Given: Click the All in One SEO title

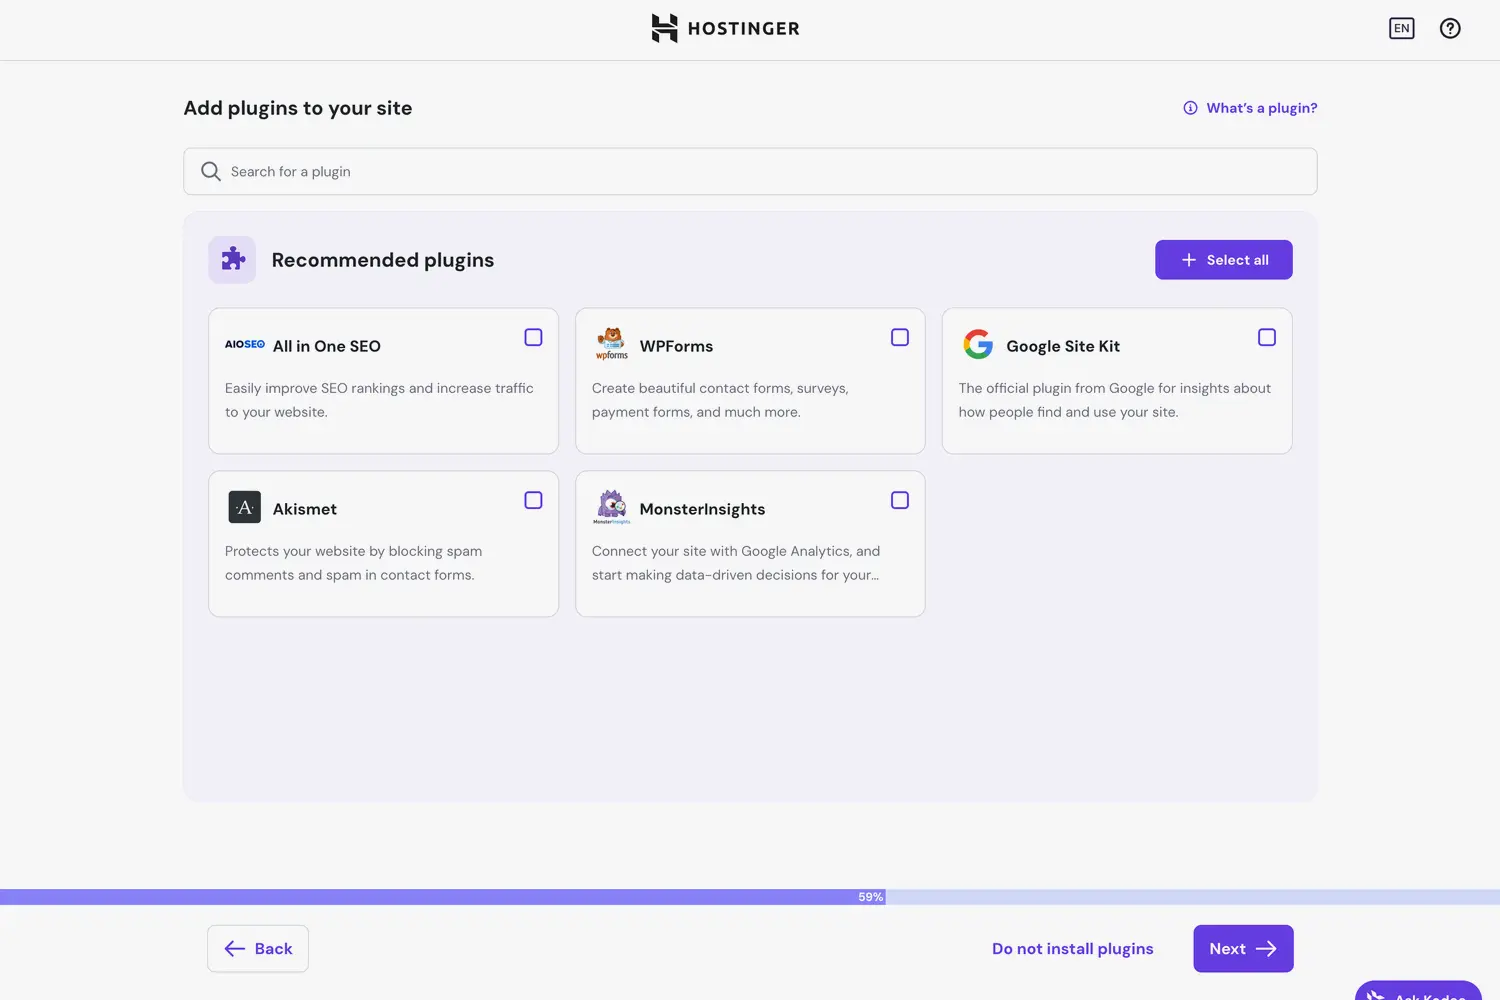Looking at the screenshot, I should pos(327,346).
